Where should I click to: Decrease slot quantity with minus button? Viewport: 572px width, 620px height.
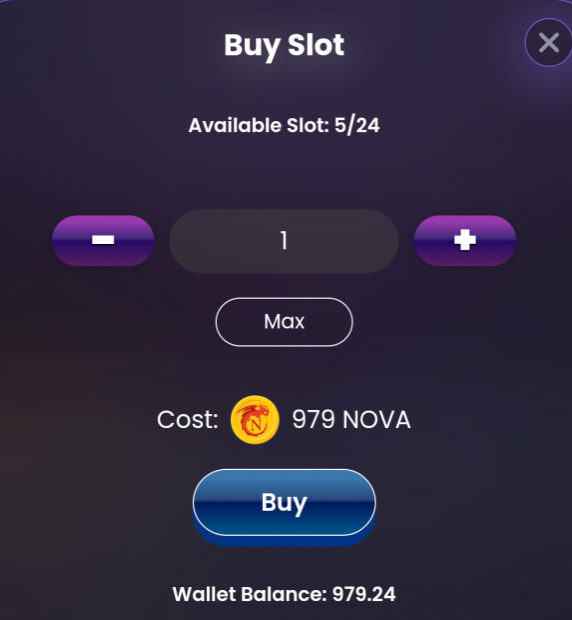103,240
